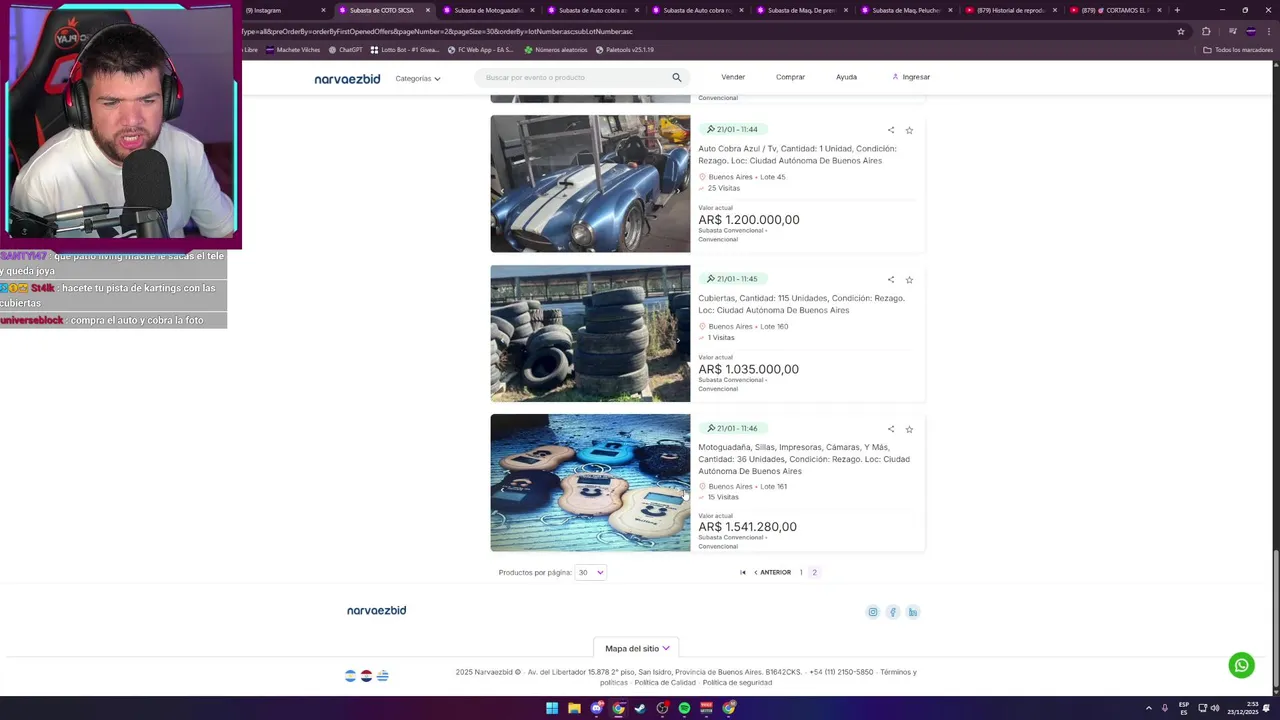Open Motoguadaña lot scales thumbnail
Viewport: 1280px width, 720px height.
pos(590,483)
